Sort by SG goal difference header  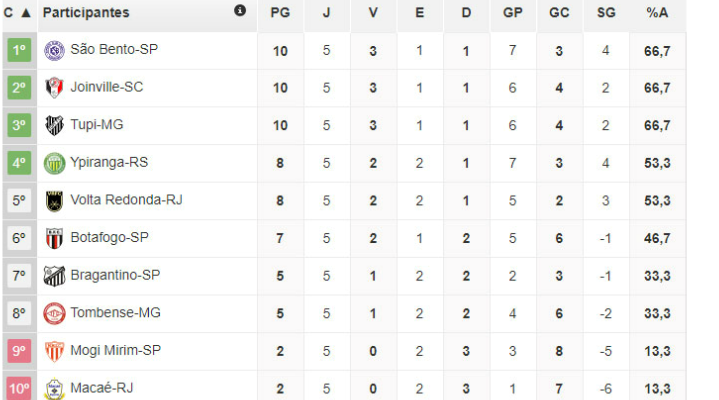click(605, 13)
